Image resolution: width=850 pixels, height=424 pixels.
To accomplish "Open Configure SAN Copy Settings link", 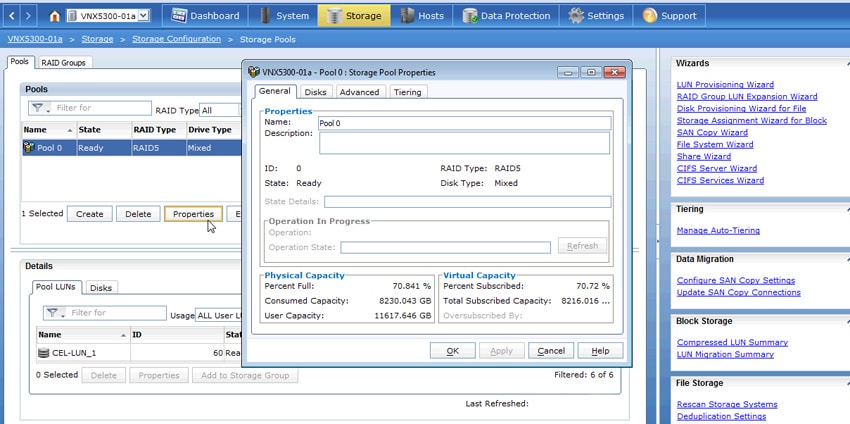I will coord(736,280).
